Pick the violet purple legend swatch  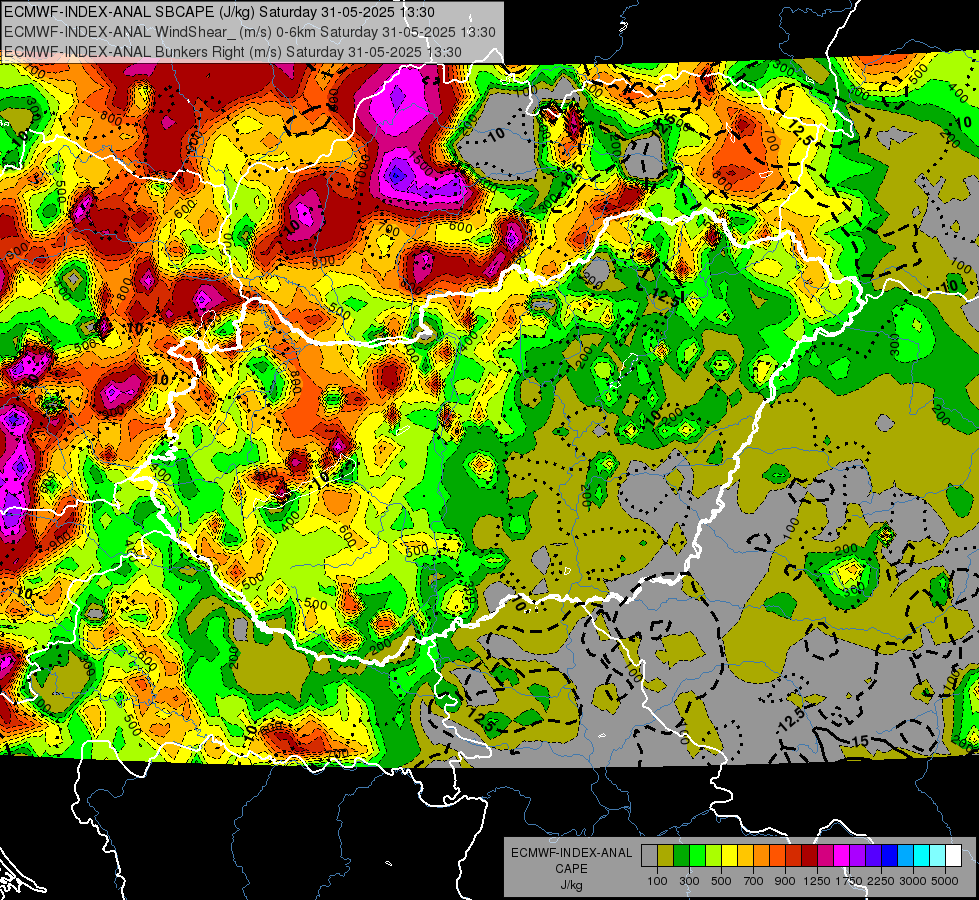[858, 856]
